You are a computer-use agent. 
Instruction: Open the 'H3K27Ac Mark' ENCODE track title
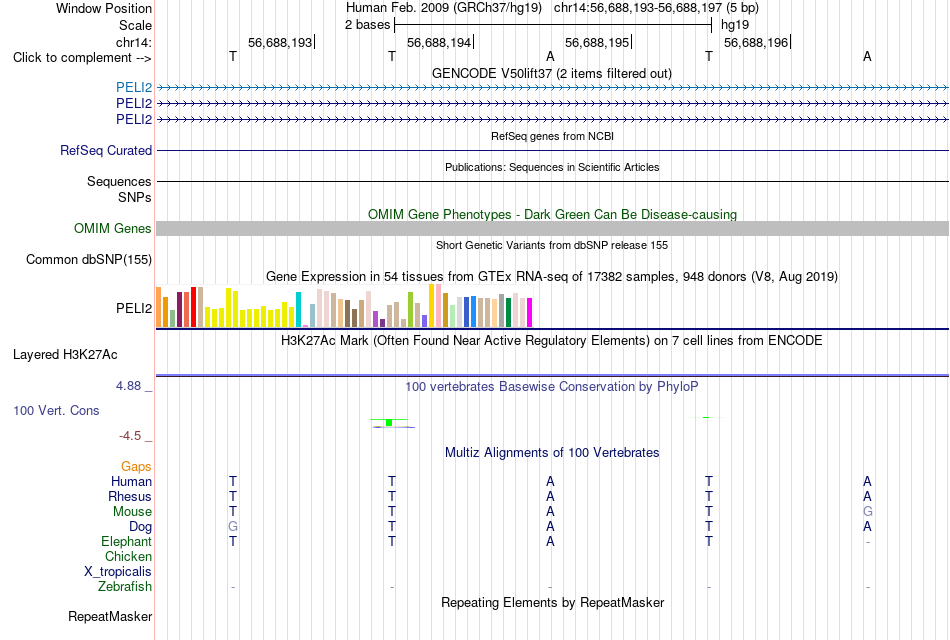pos(552,341)
